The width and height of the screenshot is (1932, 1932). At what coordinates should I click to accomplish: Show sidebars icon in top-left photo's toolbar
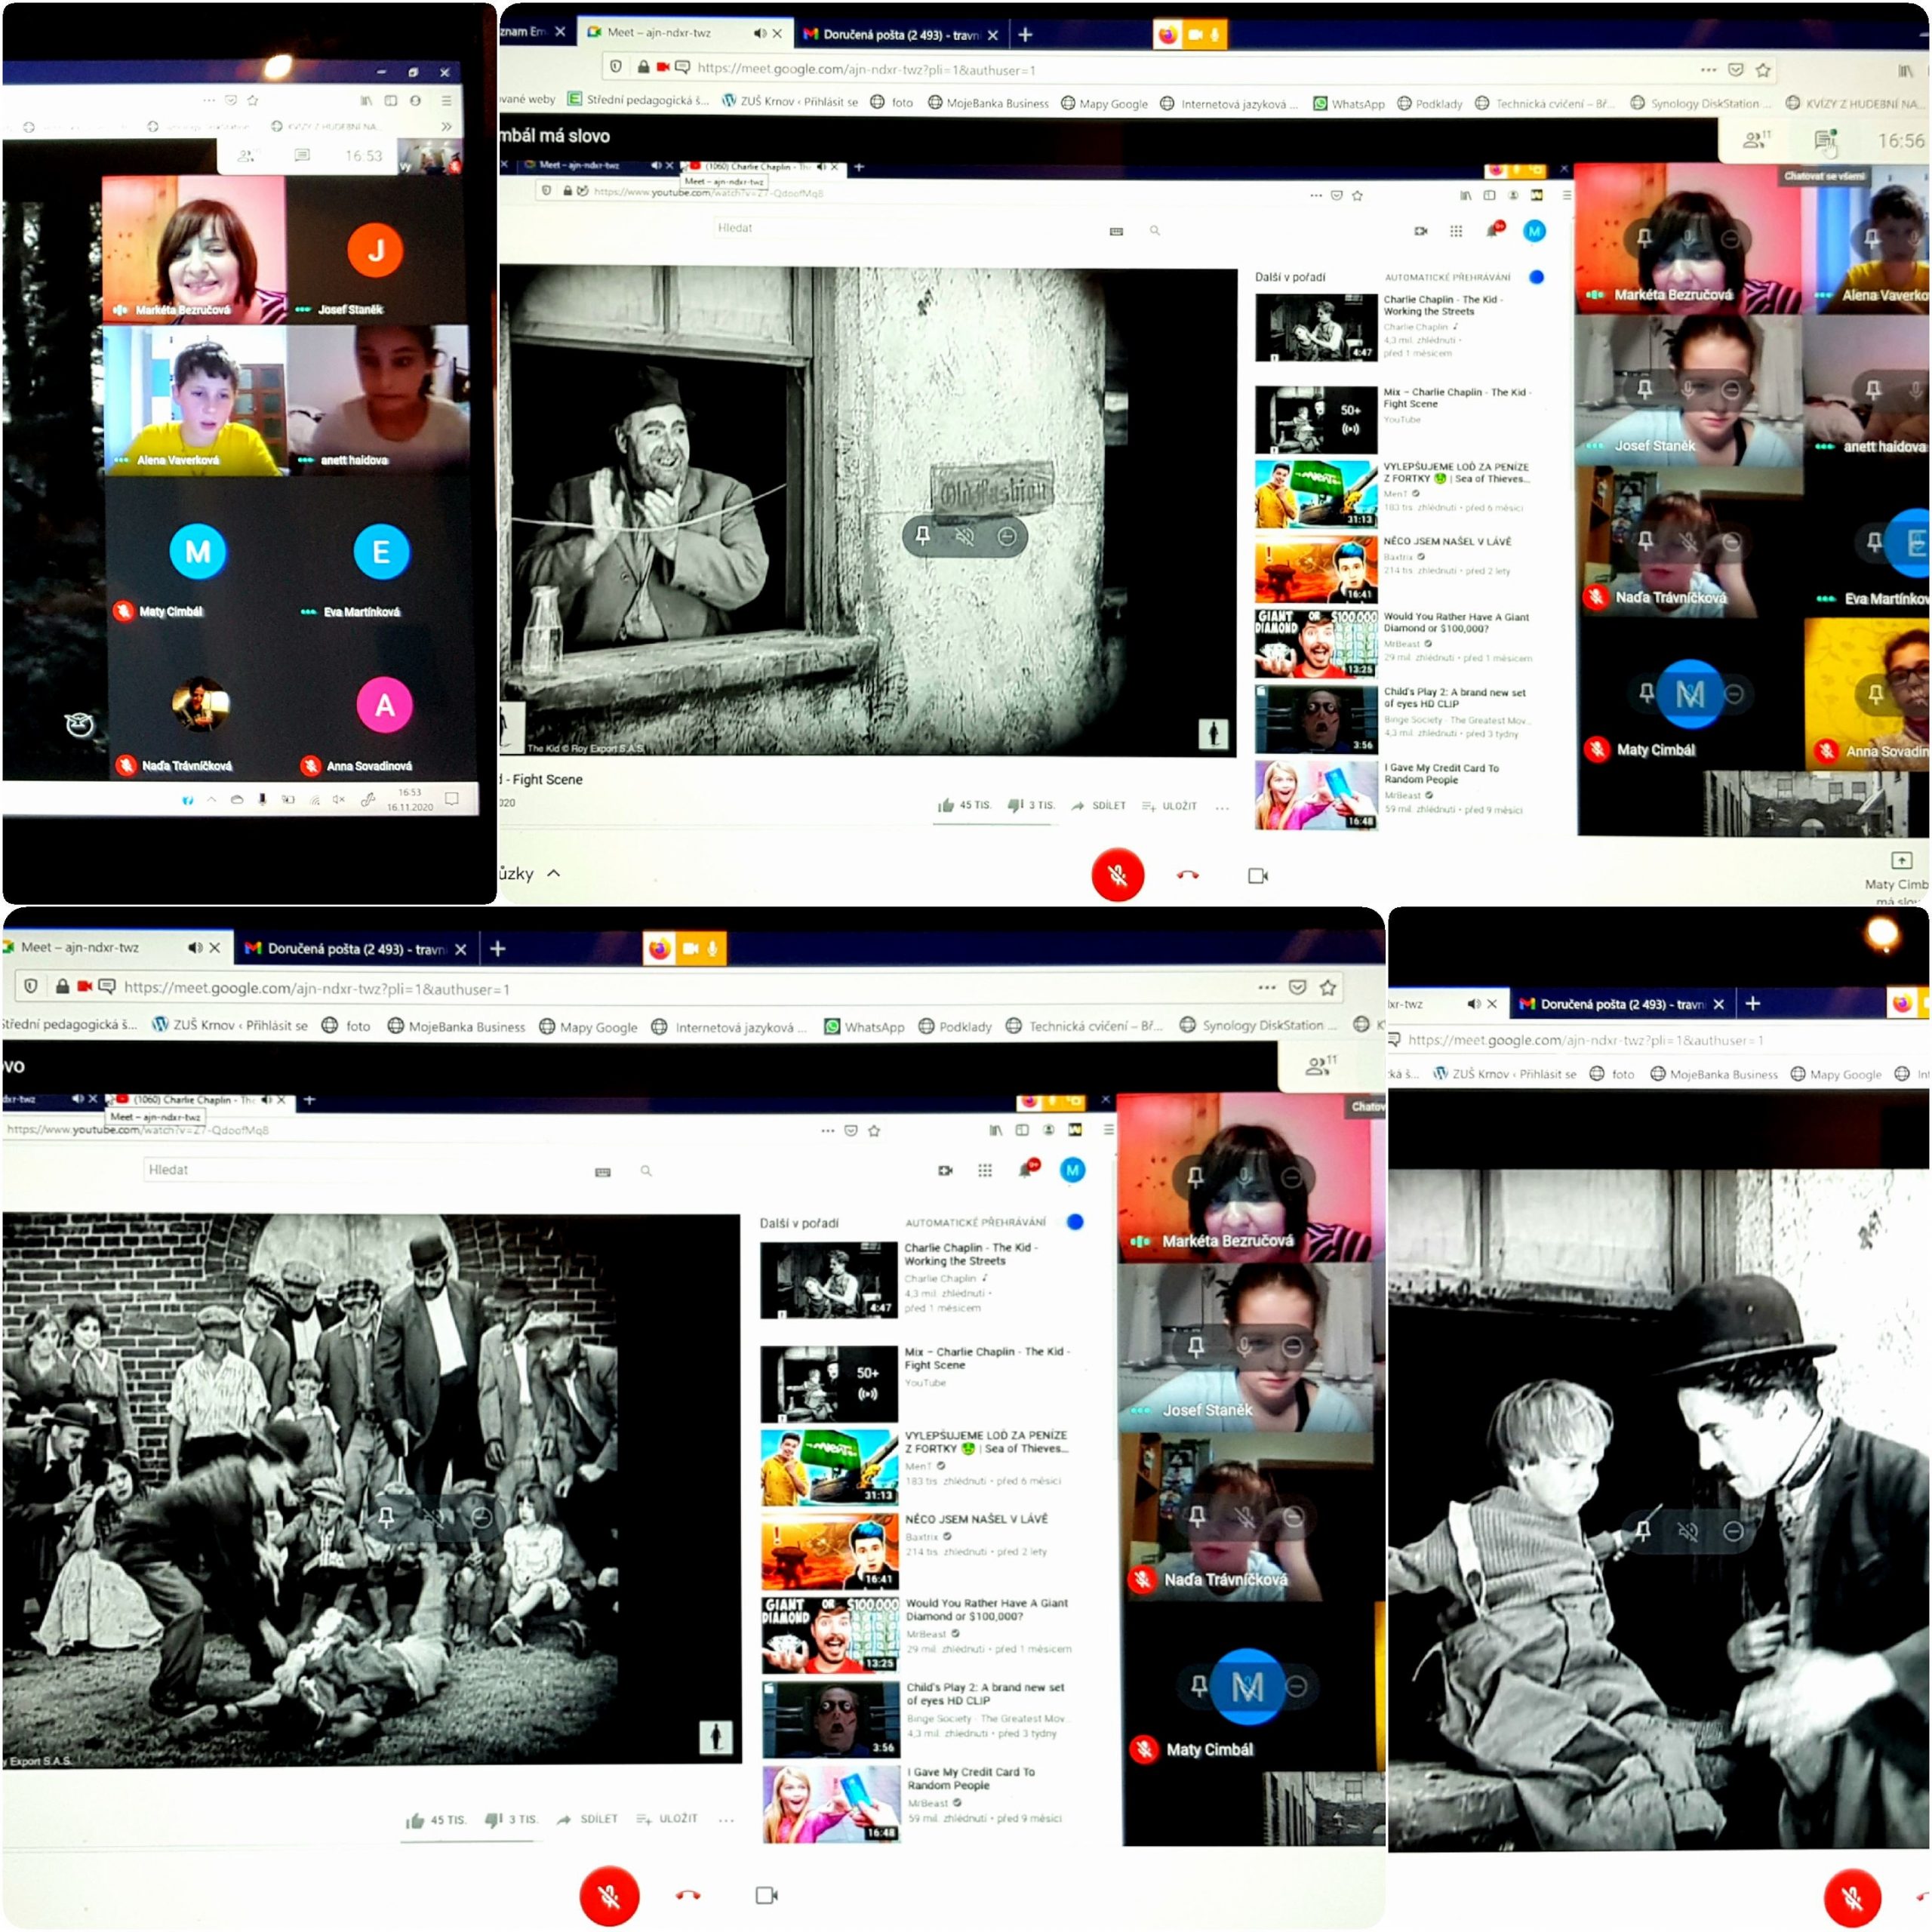pos(390,100)
